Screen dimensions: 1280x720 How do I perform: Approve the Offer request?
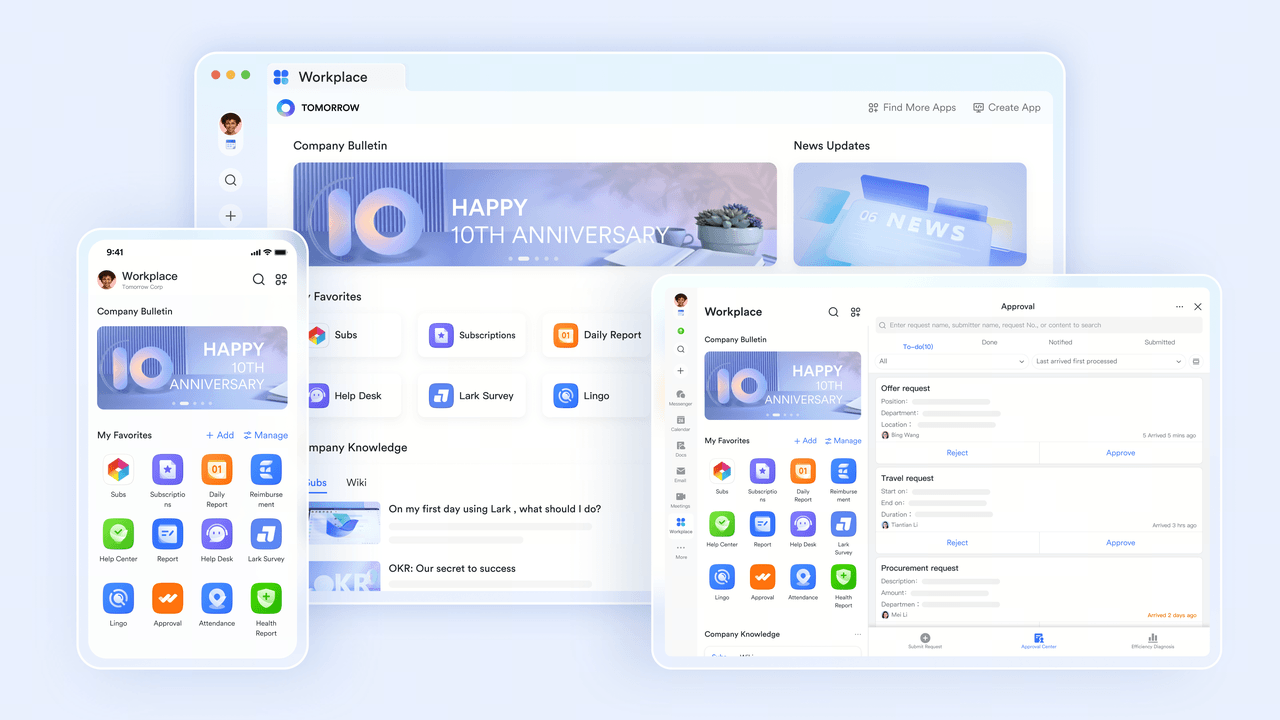(x=1121, y=453)
